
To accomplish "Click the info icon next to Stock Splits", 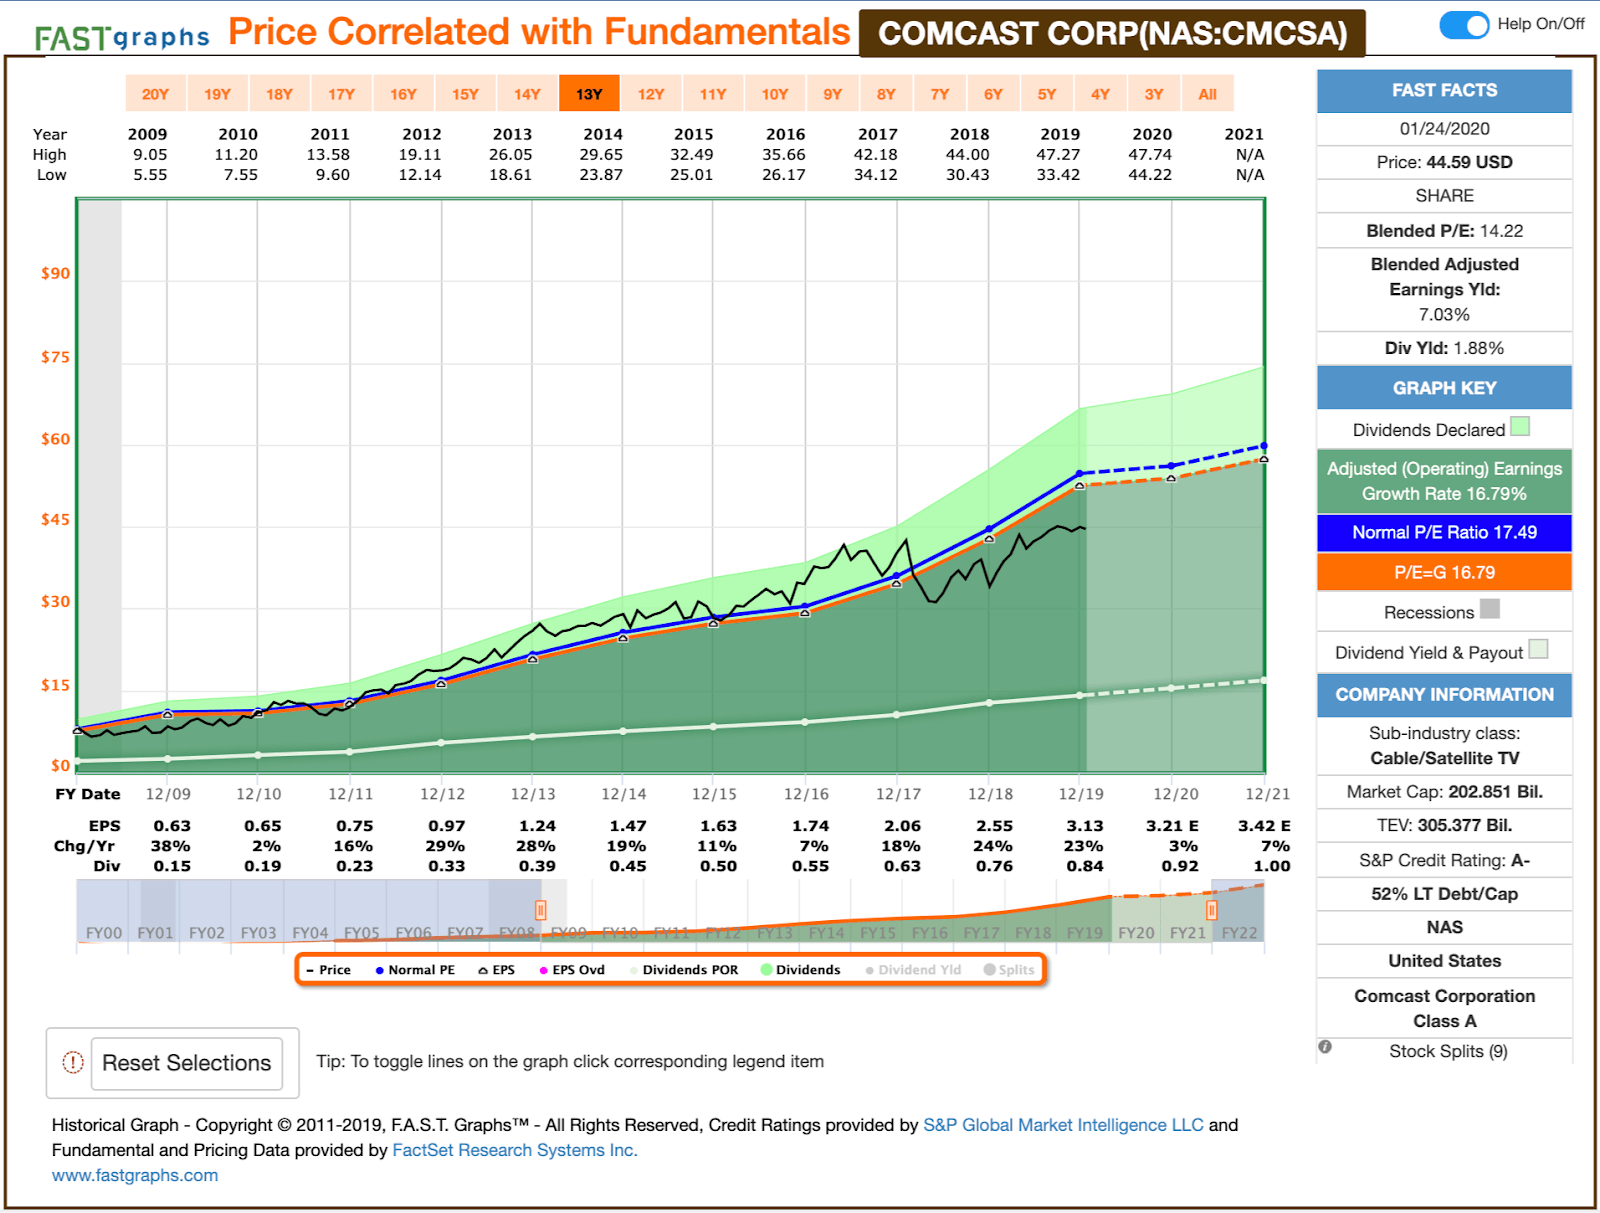I will tap(1325, 1047).
